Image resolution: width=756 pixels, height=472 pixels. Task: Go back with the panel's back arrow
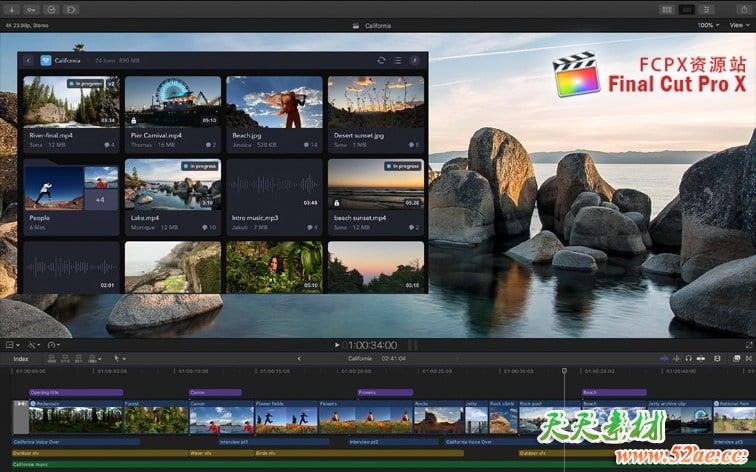coord(28,60)
